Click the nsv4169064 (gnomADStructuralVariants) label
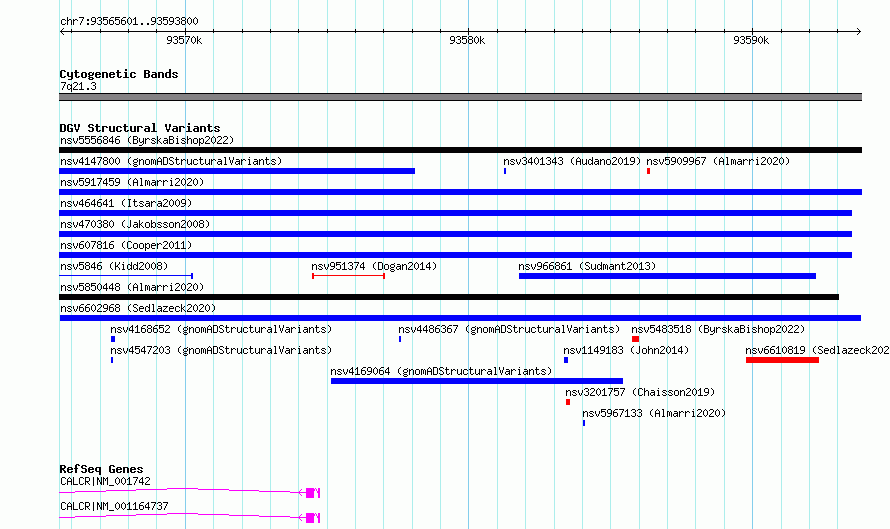The height and width of the screenshot is (529, 890). tap(441, 371)
